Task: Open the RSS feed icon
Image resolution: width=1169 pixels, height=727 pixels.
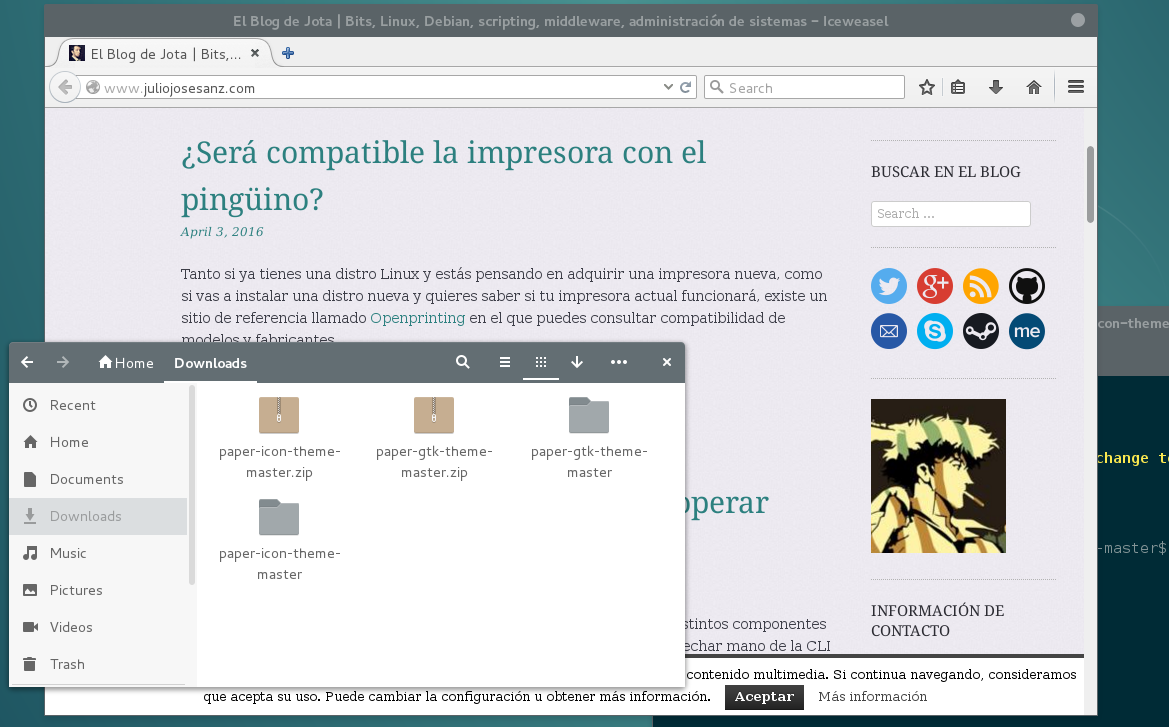Action: [x=980, y=286]
